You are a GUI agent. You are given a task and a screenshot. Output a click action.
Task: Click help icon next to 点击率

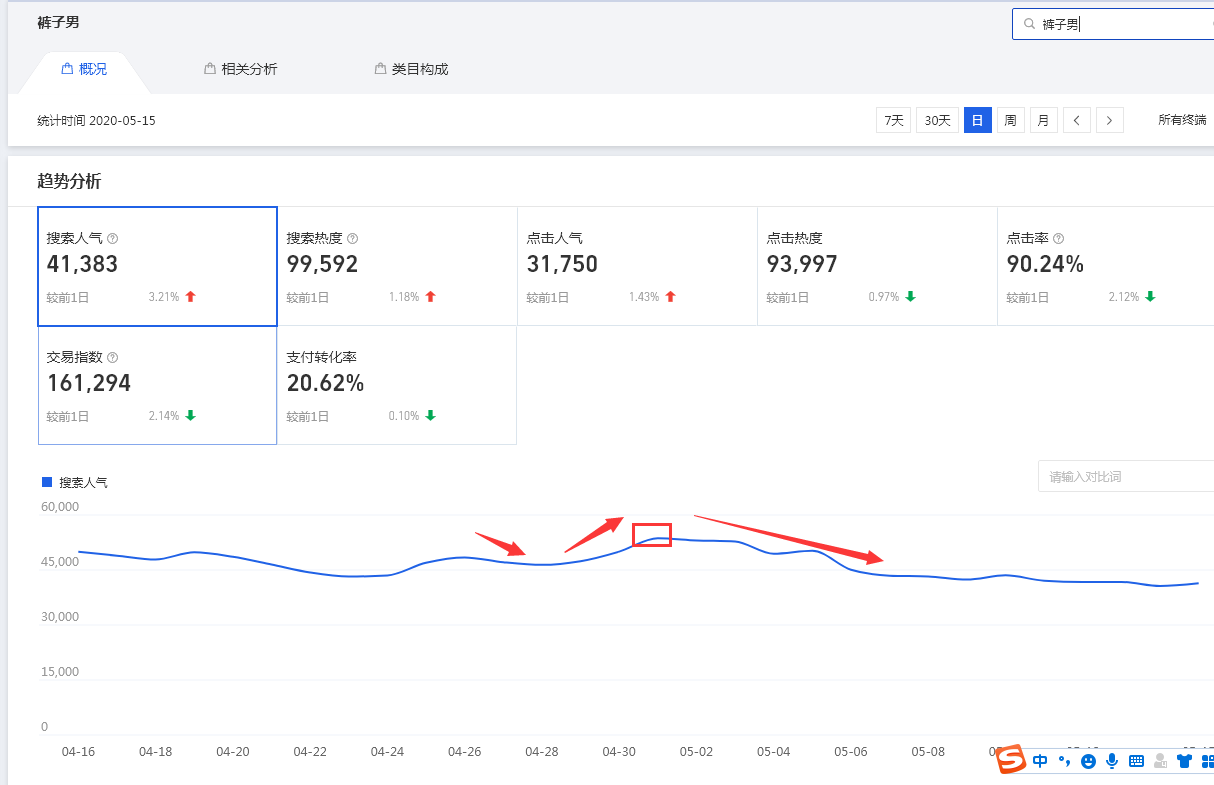(x=1059, y=239)
